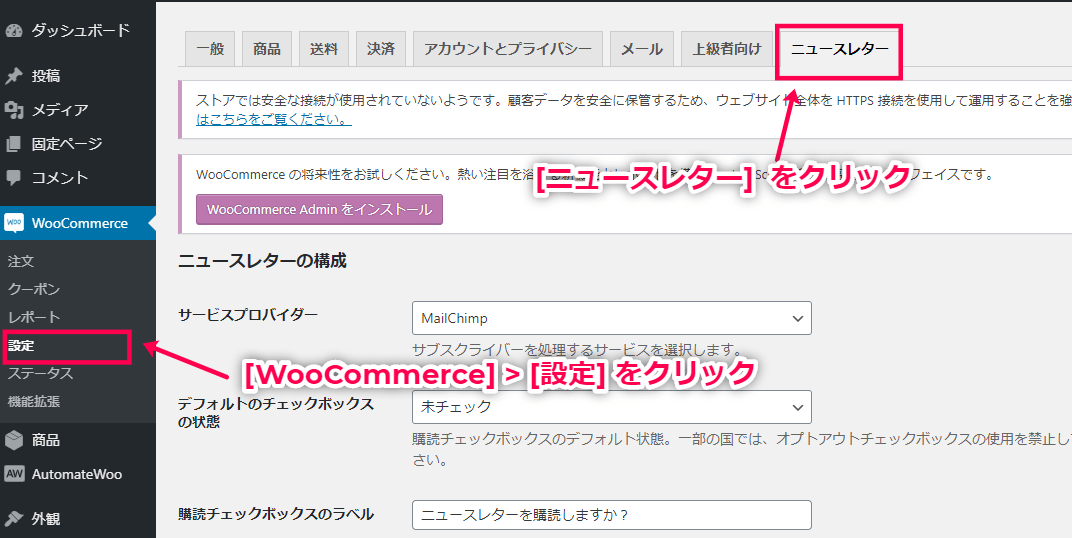
Task: Open the デフォルトのチェックボックスの状態 dropdown
Action: click(612, 407)
